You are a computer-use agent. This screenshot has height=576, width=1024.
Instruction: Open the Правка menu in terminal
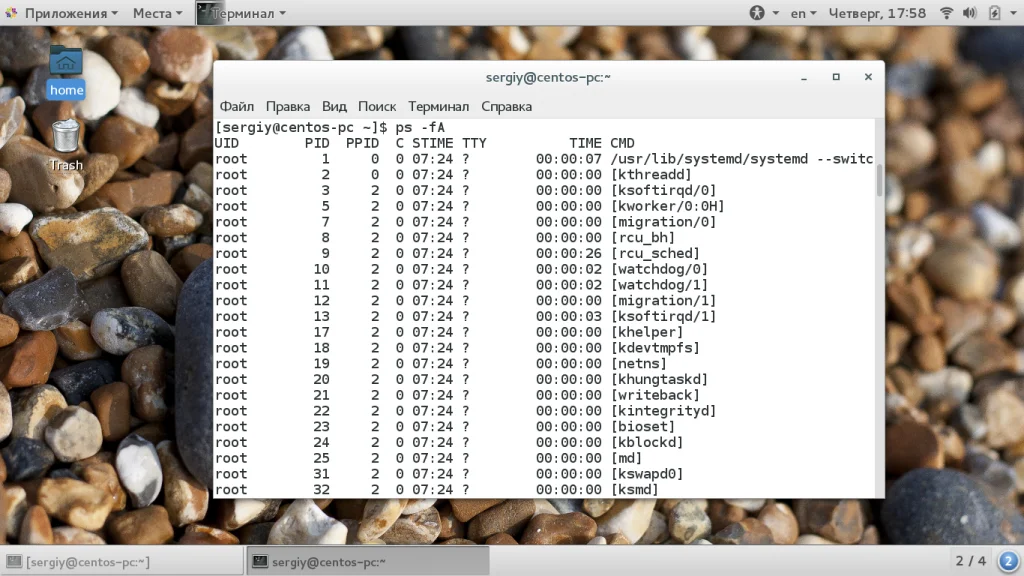[x=288, y=106]
